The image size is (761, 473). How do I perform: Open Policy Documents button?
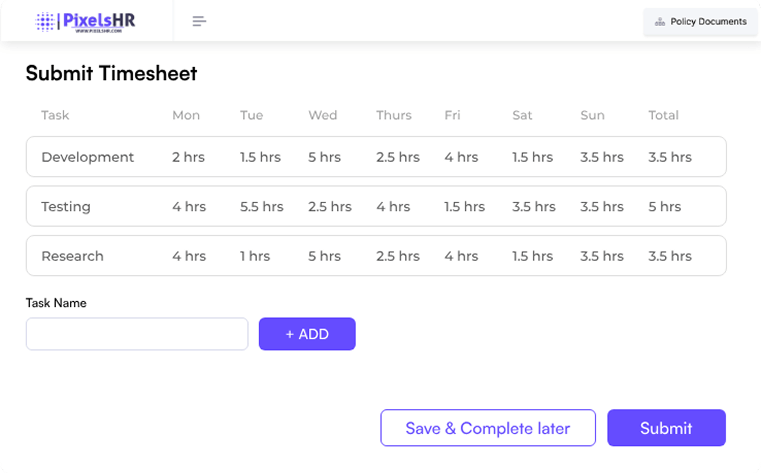700,21
